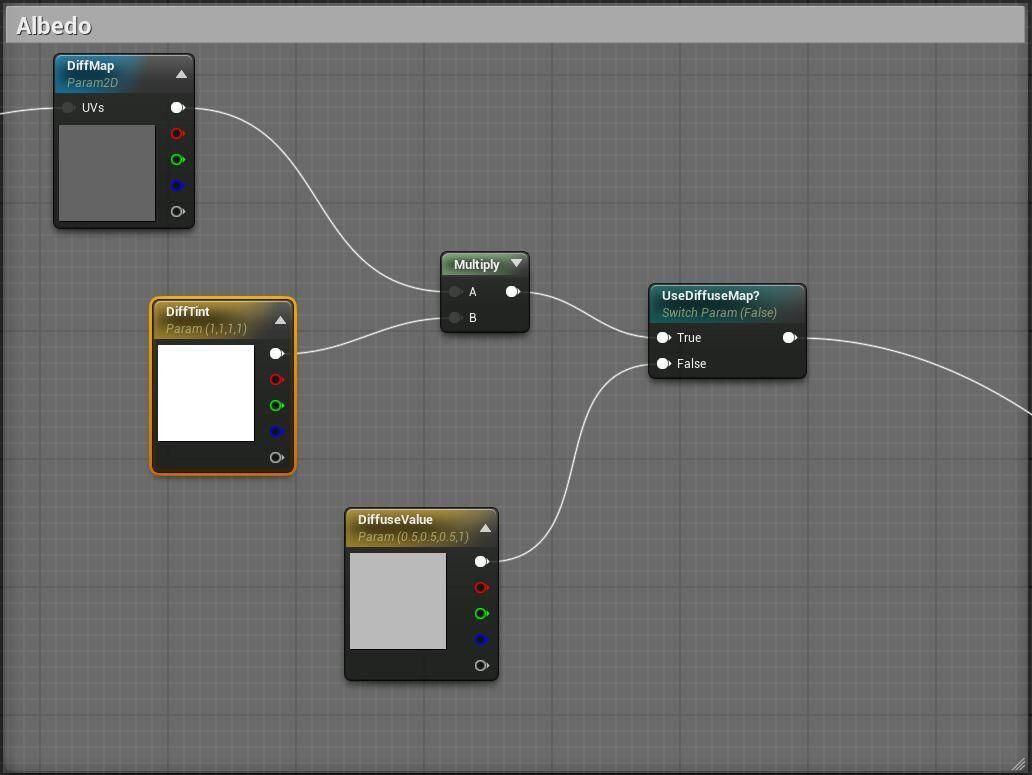
Task: Click DiffuseValue green channel output pin
Action: [481, 613]
